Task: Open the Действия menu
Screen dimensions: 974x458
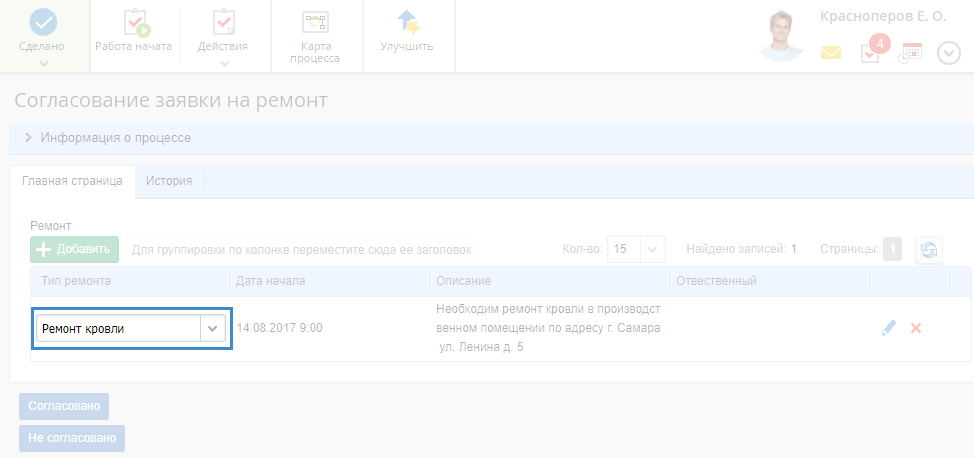Action: click(x=223, y=36)
